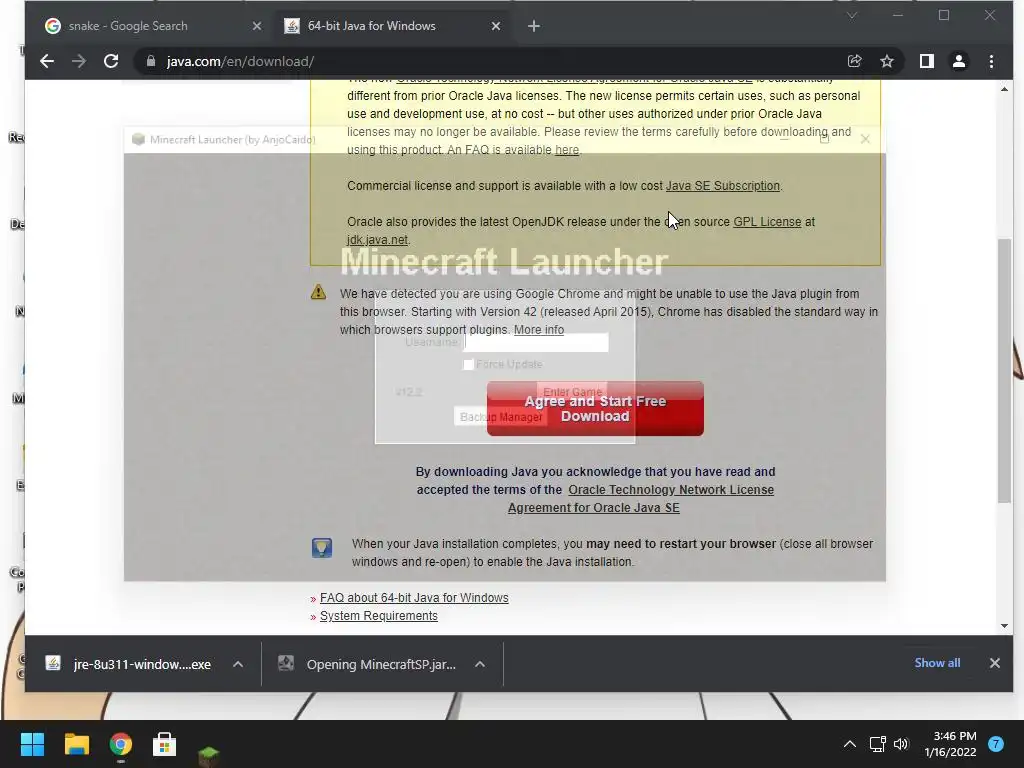Screen dimensions: 1024x768
Task: Bookmark this page with the star
Action: point(886,61)
